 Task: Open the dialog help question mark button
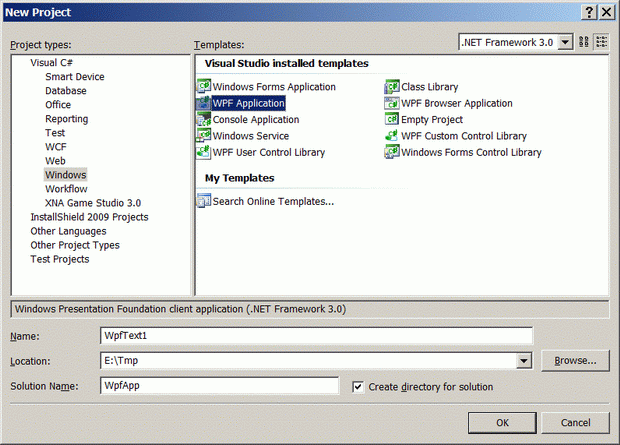(589, 12)
